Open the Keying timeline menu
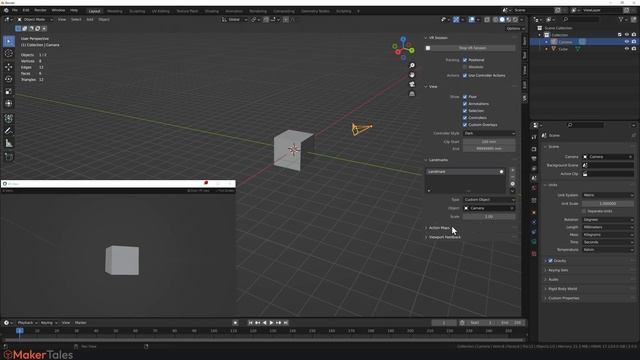The width and height of the screenshot is (640, 360). 48,323
